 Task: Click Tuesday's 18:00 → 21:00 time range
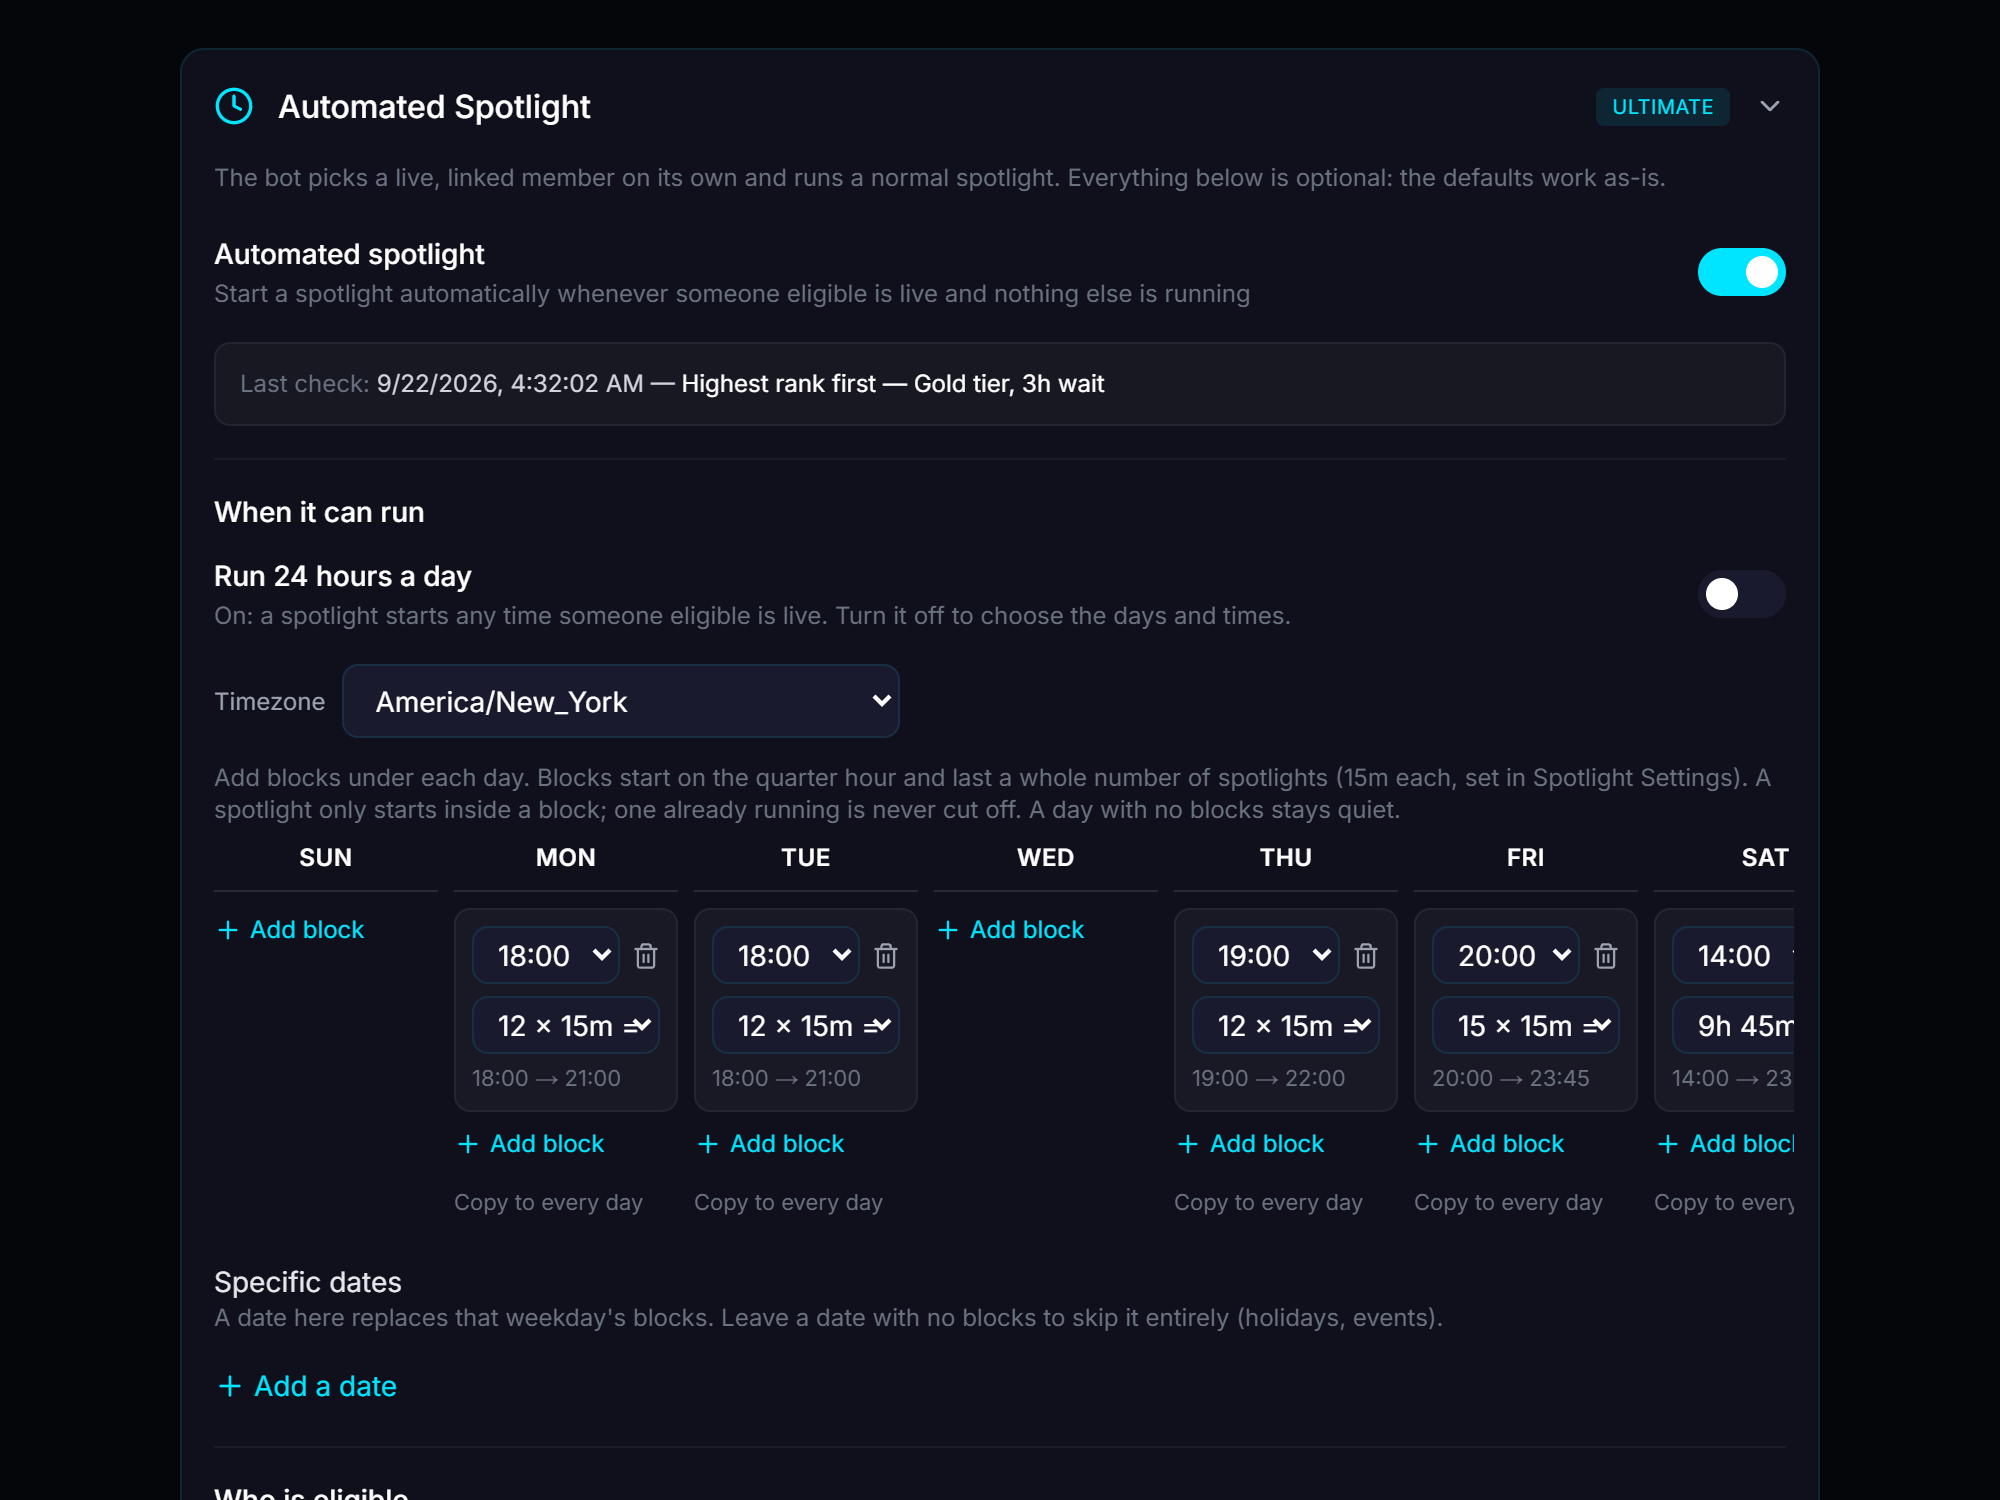tap(786, 1078)
